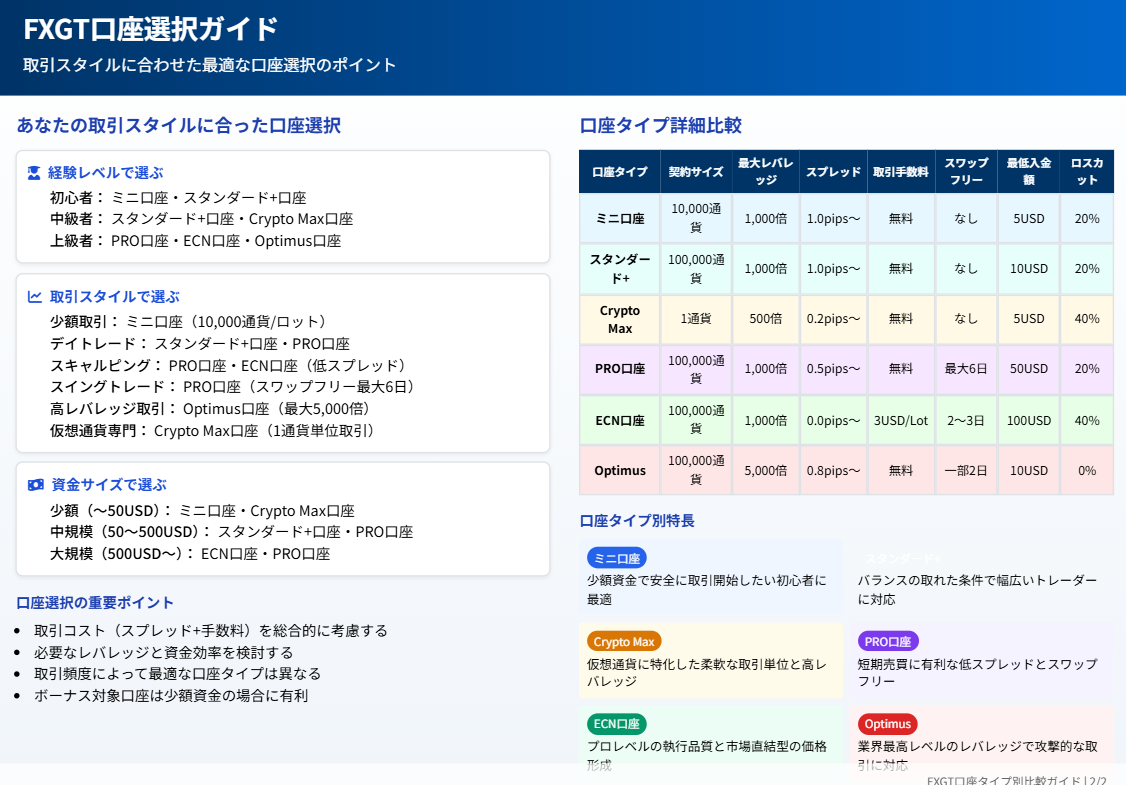Image resolution: width=1126 pixels, height=785 pixels.
Task: Click the blue ミニ口座 badge
Action: pyautogui.click(x=616, y=558)
